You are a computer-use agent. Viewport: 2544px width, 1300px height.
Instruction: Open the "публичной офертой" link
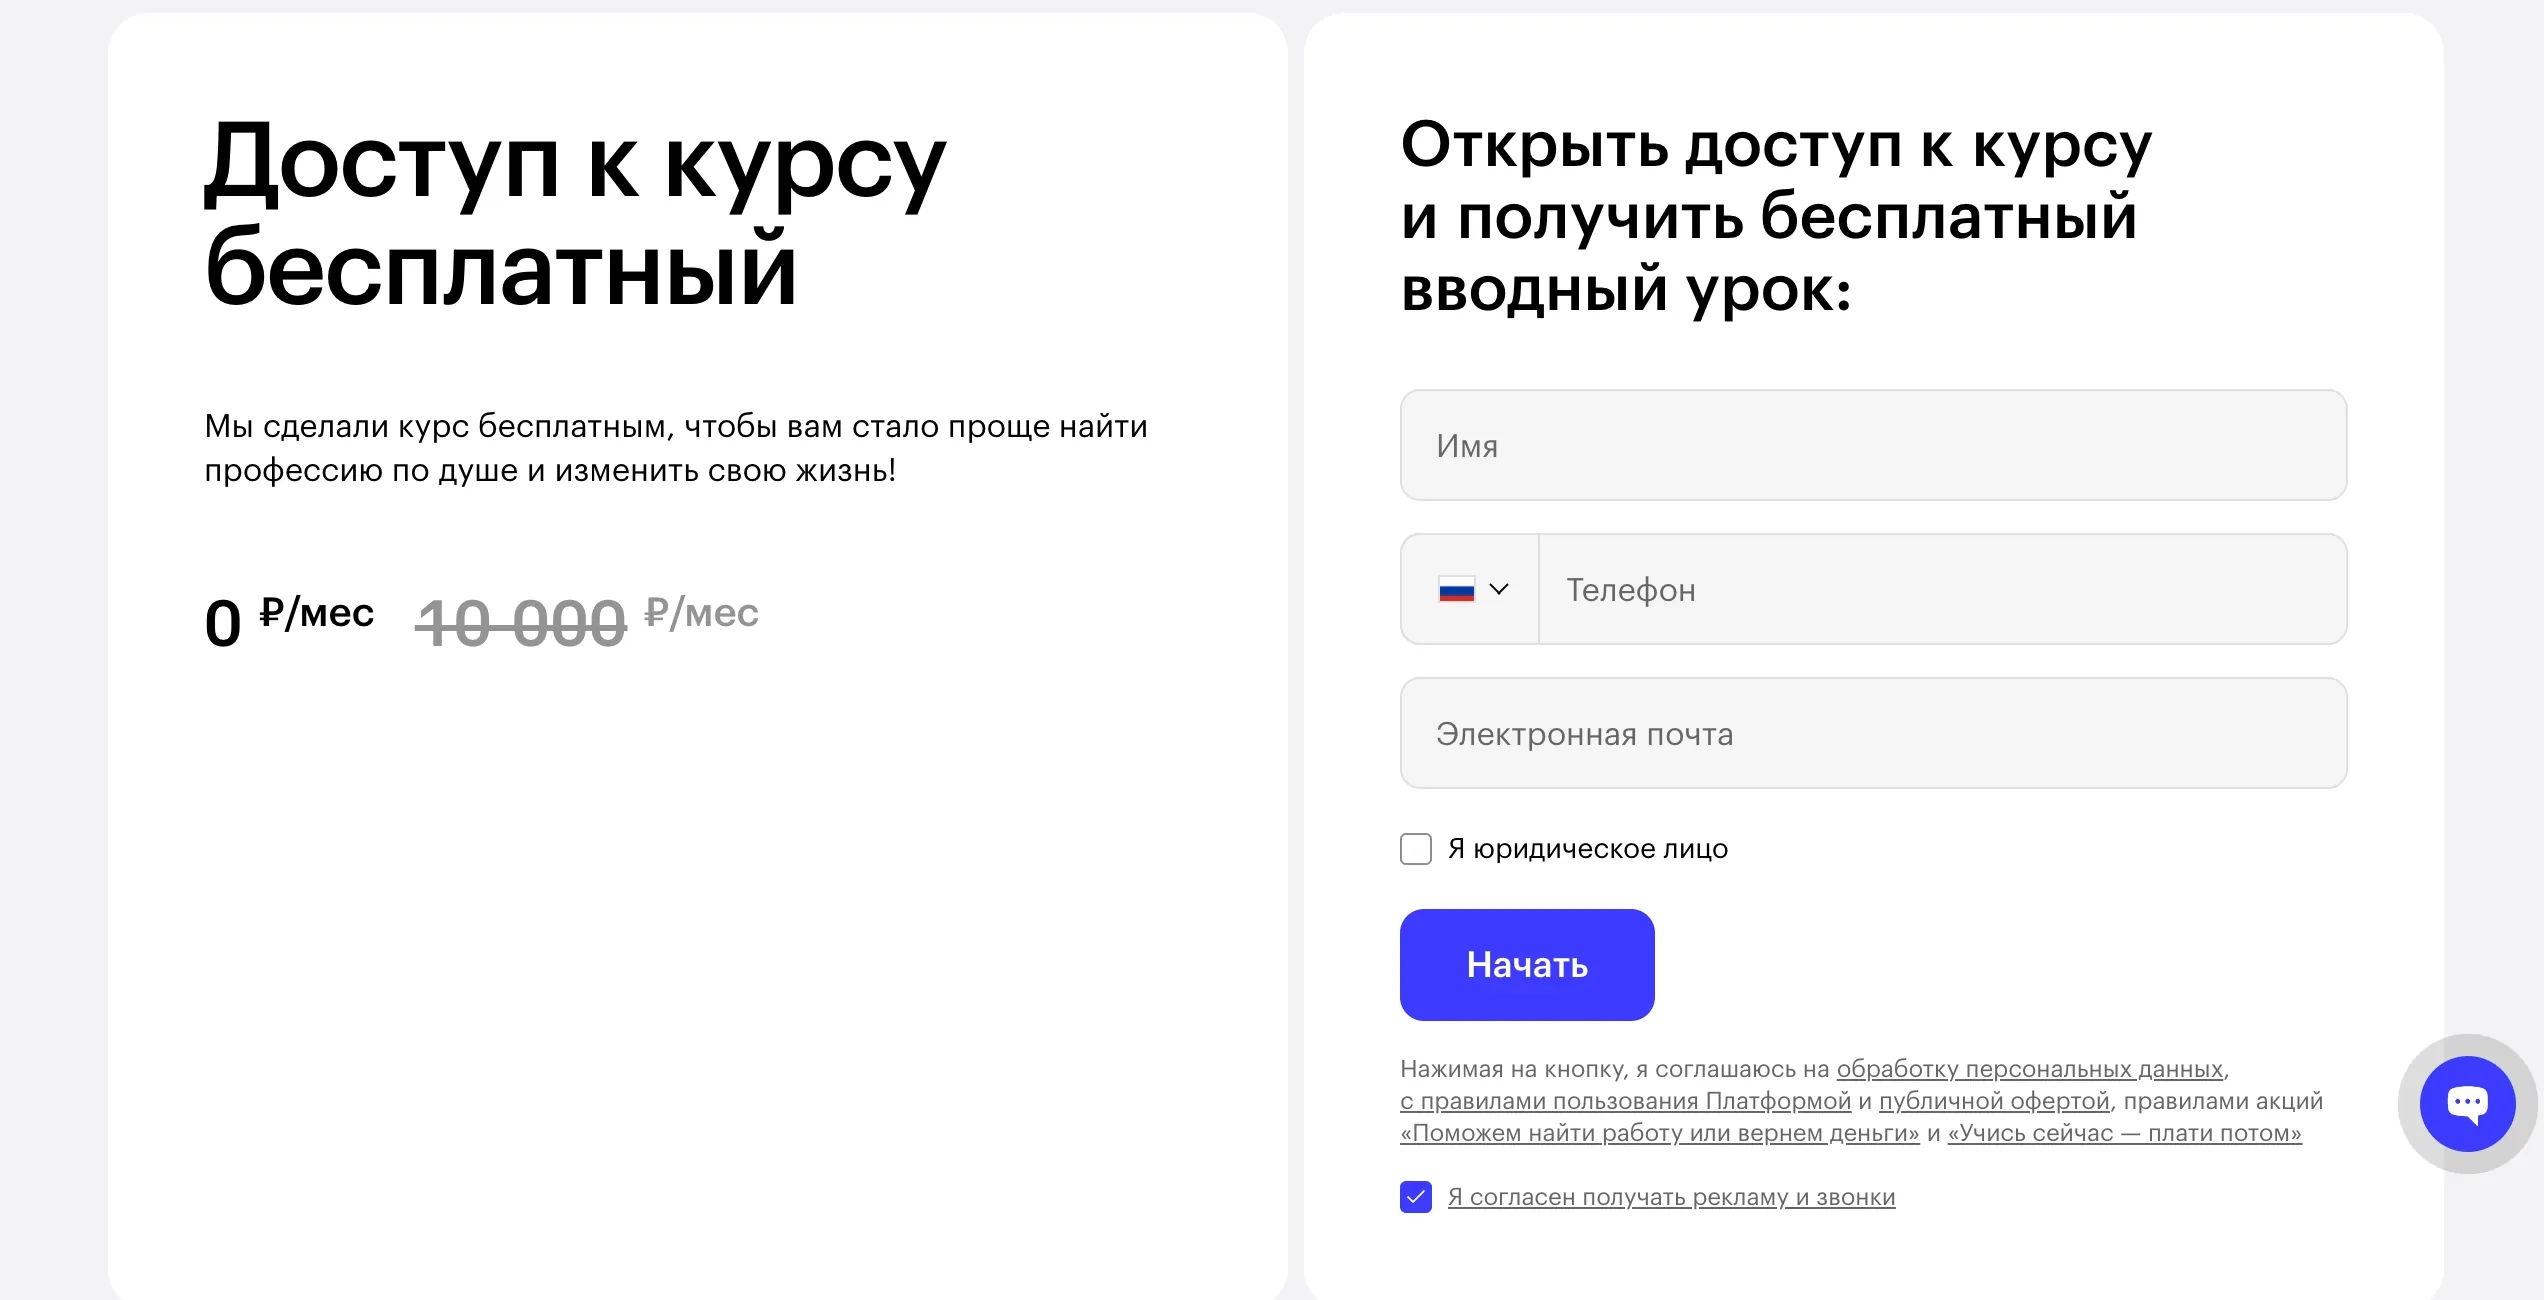click(x=1993, y=1101)
